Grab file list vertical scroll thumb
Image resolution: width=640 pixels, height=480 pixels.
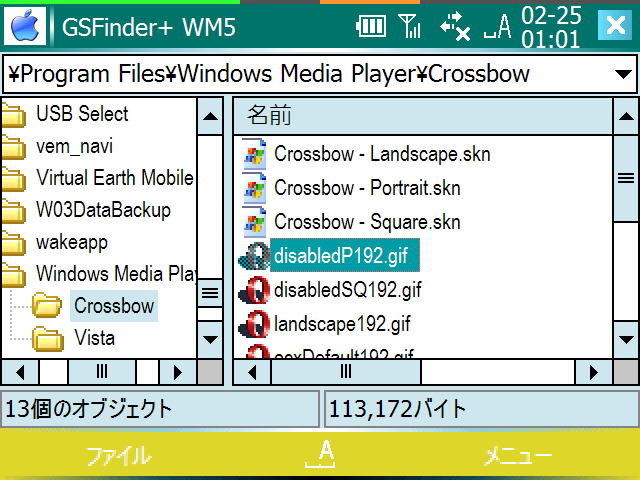pyautogui.click(x=626, y=179)
